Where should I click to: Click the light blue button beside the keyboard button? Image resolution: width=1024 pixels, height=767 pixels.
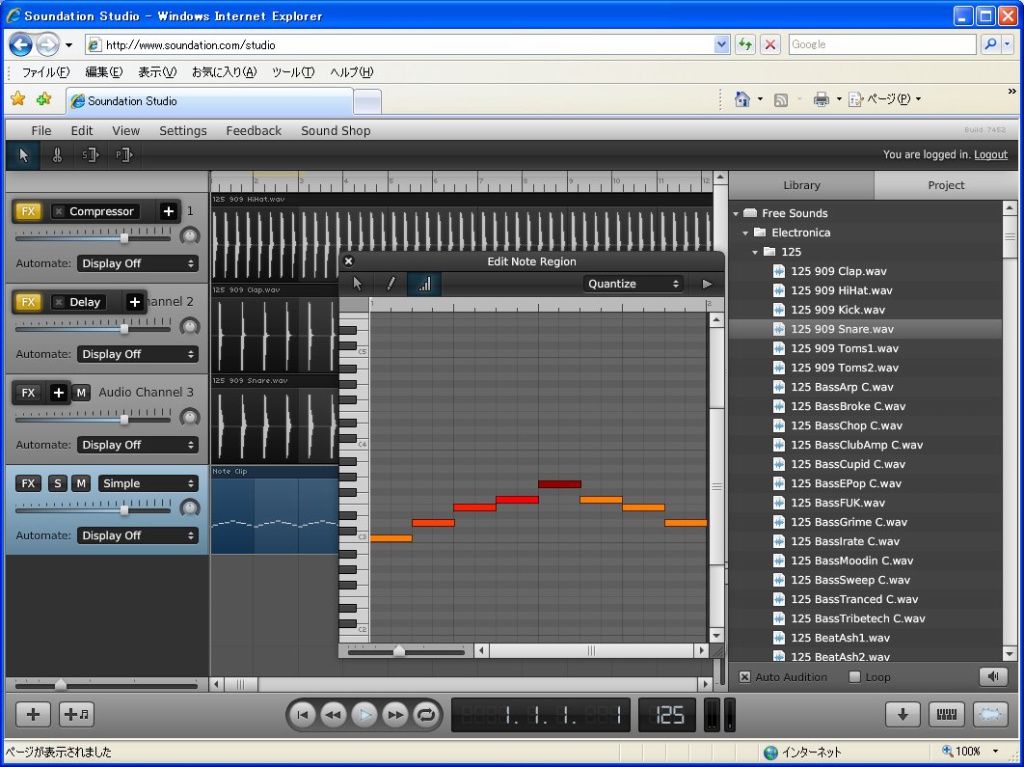(x=991, y=714)
